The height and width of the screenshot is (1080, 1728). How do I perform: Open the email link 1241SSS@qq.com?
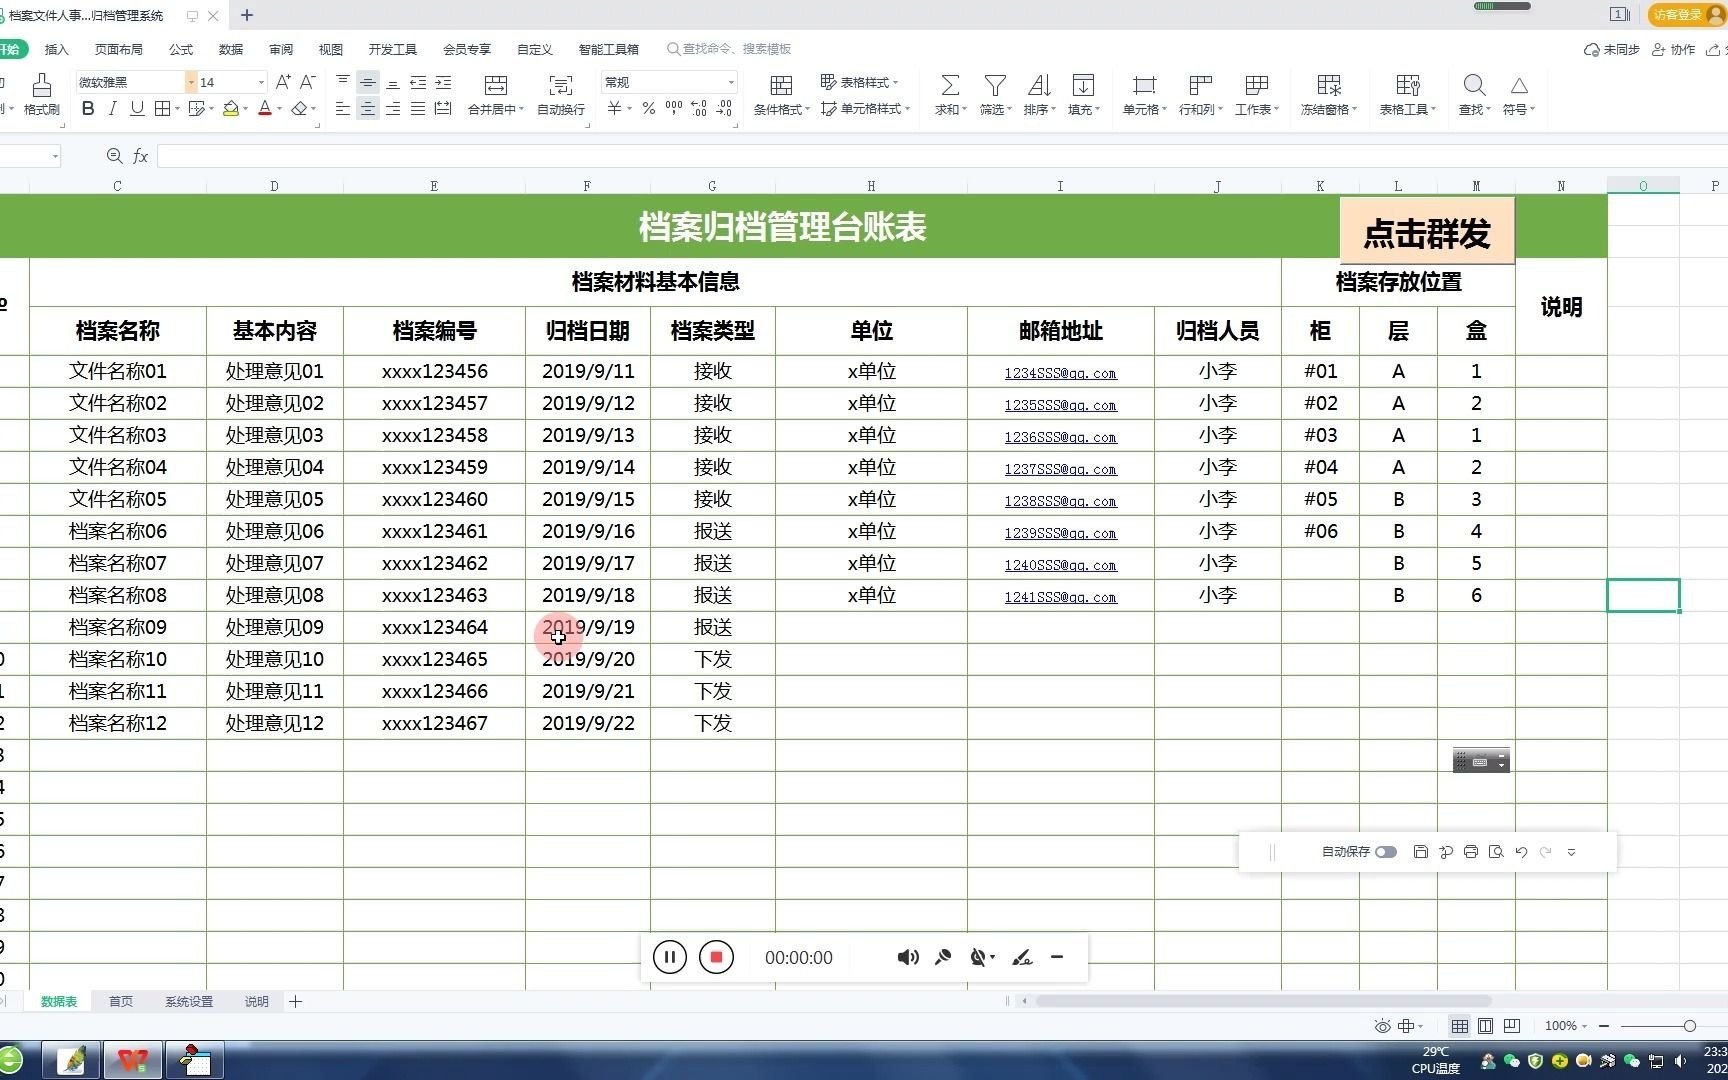[1060, 597]
